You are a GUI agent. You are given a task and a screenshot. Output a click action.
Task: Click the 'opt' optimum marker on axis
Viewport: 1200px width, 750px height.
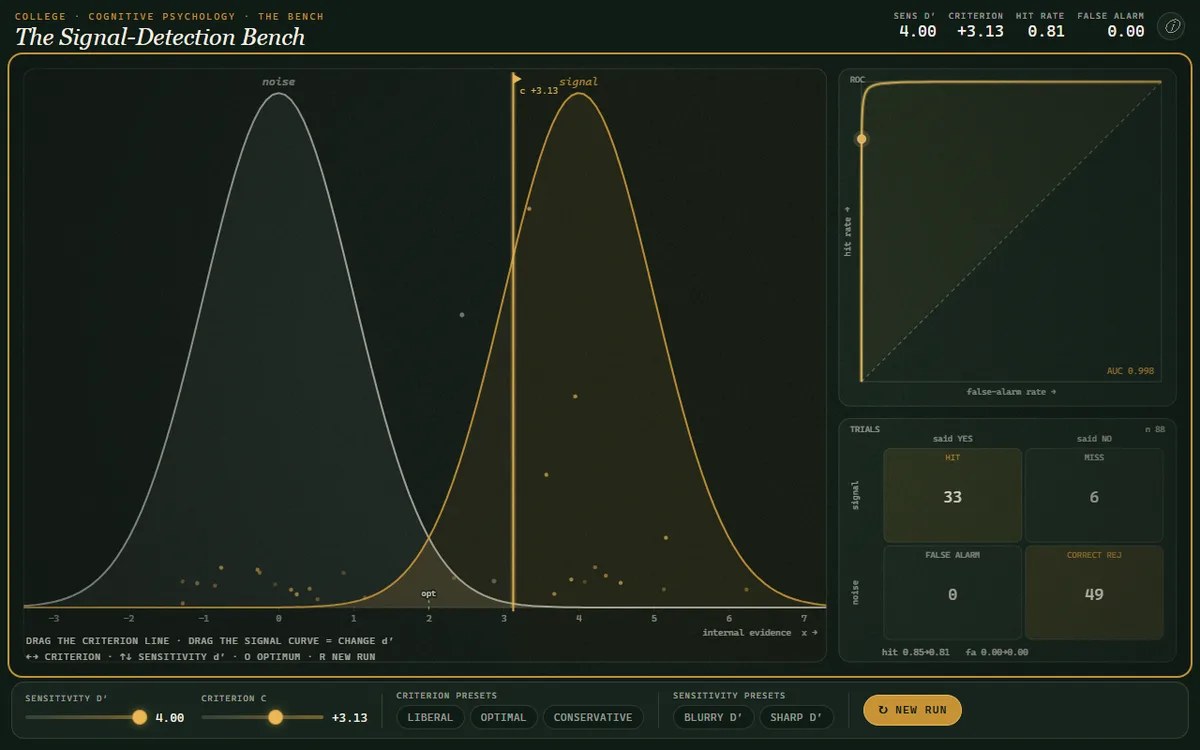[428, 594]
